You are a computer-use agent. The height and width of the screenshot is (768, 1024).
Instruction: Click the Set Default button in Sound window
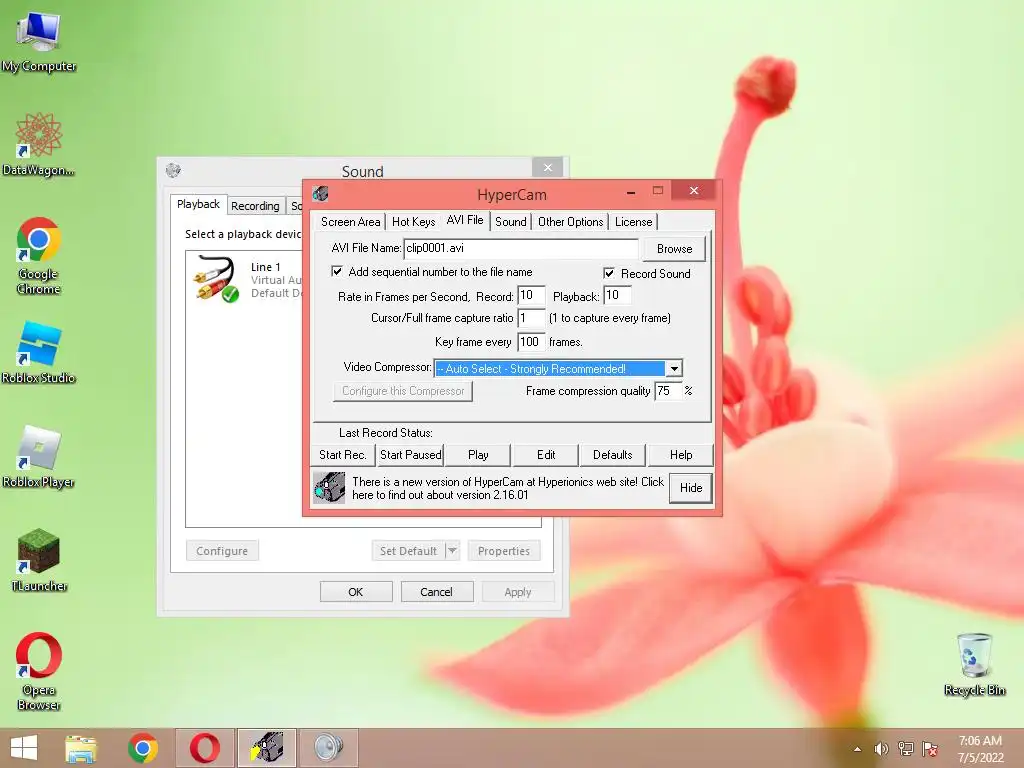pos(408,551)
